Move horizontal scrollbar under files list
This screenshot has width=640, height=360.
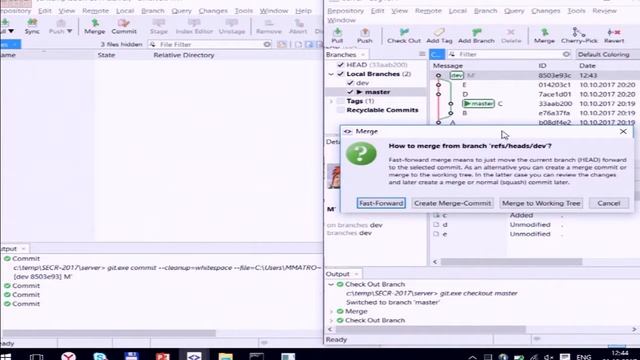[x=511, y=262]
